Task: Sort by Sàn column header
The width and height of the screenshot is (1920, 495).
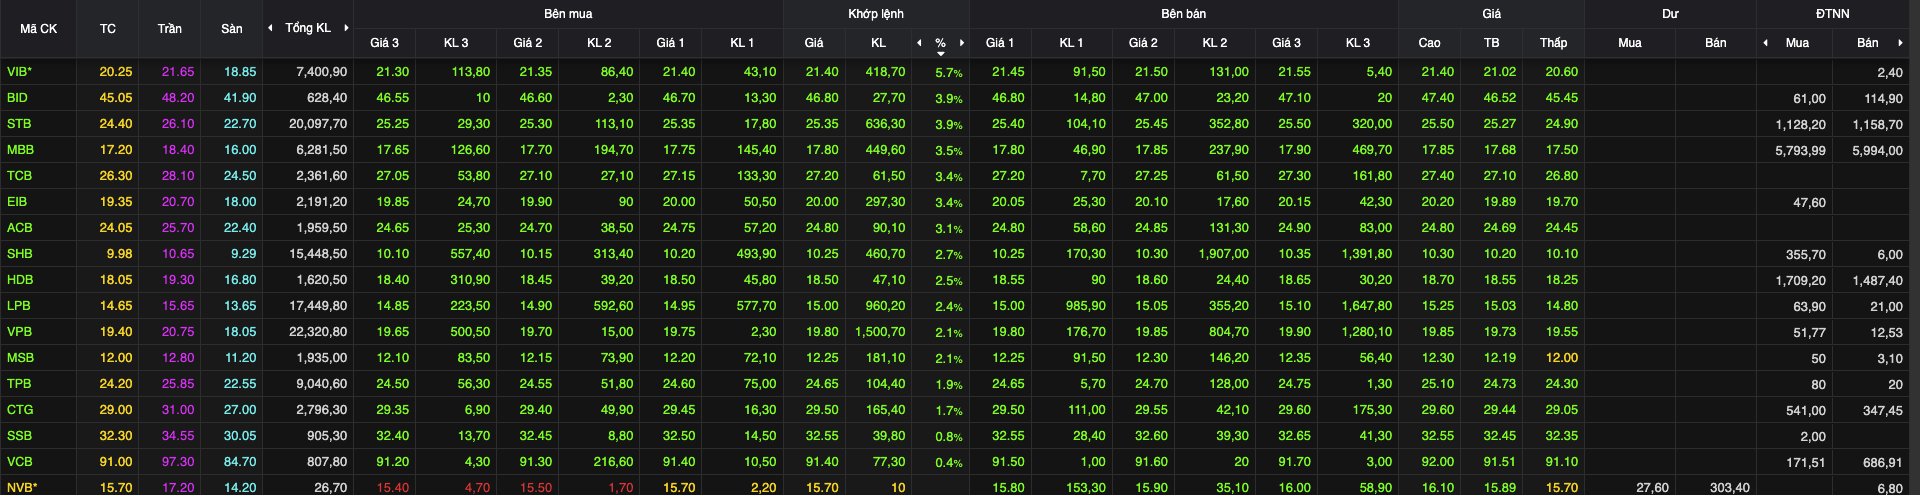Action: (x=232, y=29)
